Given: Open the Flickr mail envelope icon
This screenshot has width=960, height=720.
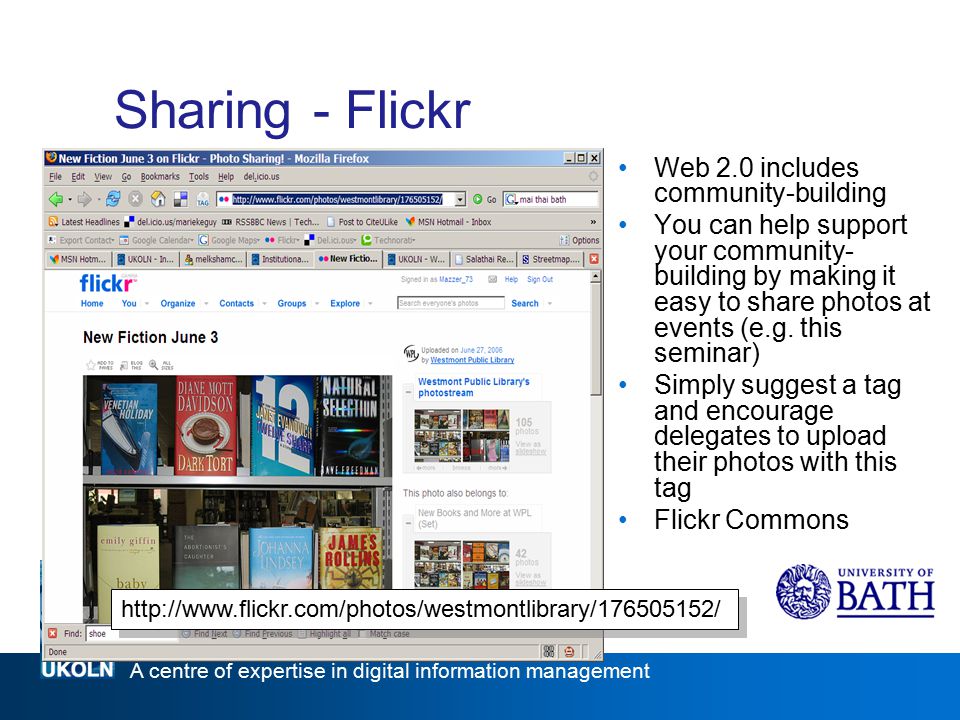Looking at the screenshot, I should point(492,279).
